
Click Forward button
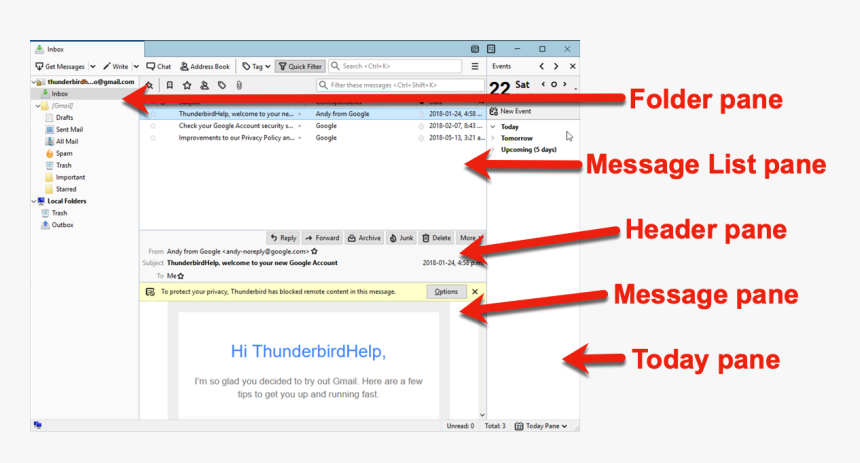(x=322, y=238)
